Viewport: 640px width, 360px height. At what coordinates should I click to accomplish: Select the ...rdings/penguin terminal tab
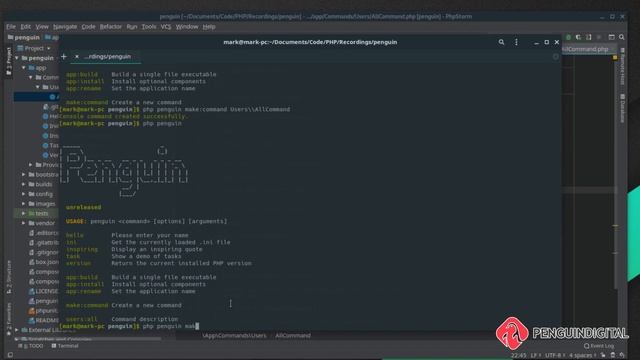[x=107, y=56]
